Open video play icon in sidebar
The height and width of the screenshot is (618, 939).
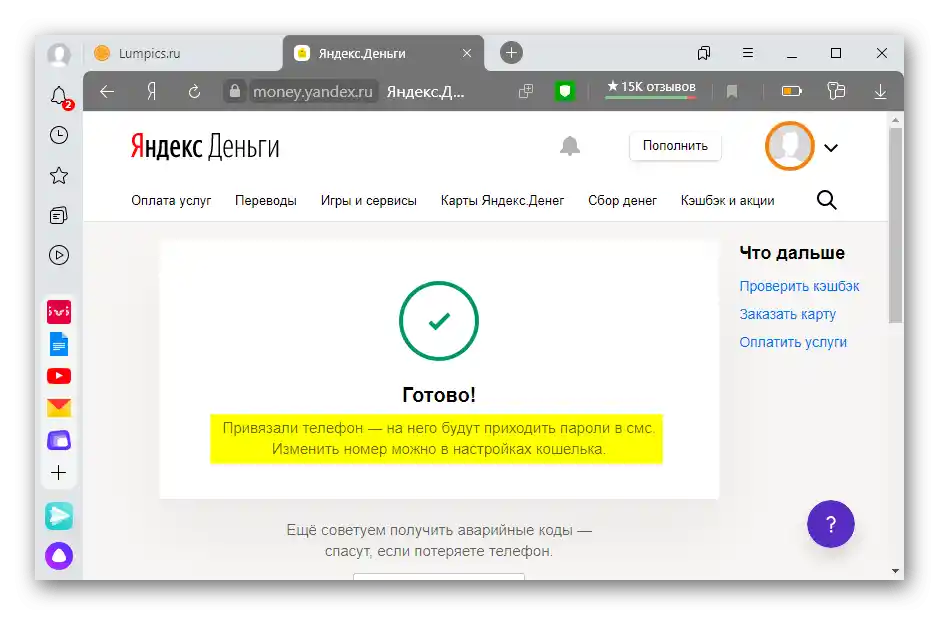pyautogui.click(x=59, y=256)
